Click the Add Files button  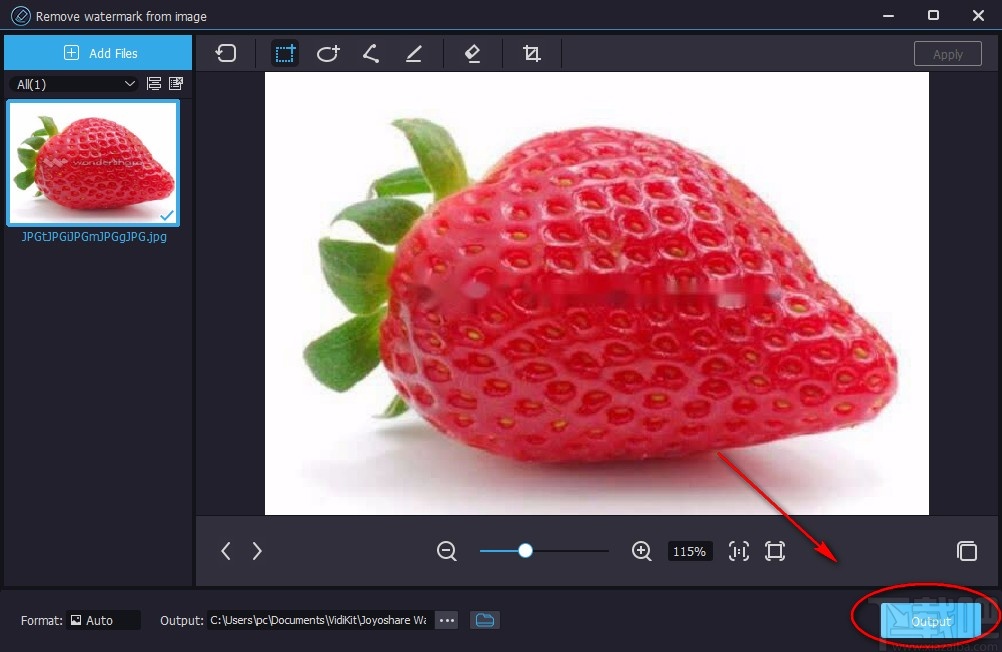[x=98, y=52]
